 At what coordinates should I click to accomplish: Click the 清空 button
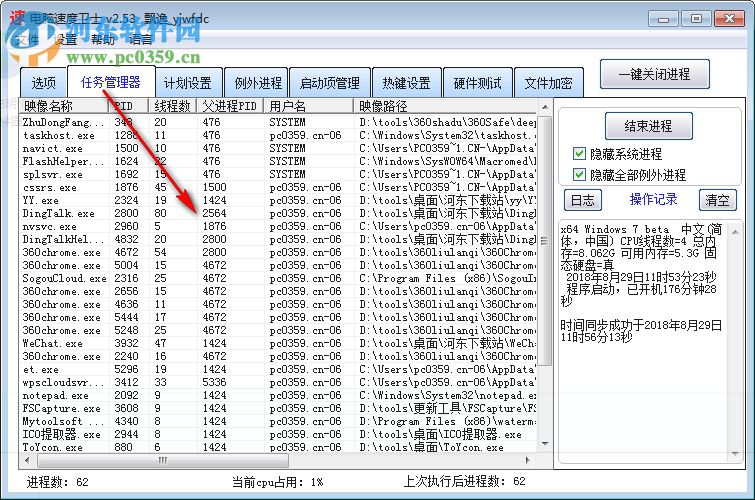[717, 200]
